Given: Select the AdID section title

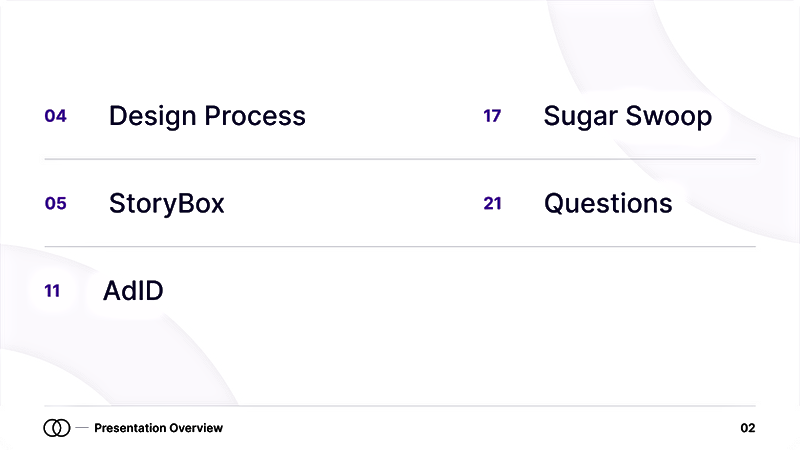Looking at the screenshot, I should 133,292.
